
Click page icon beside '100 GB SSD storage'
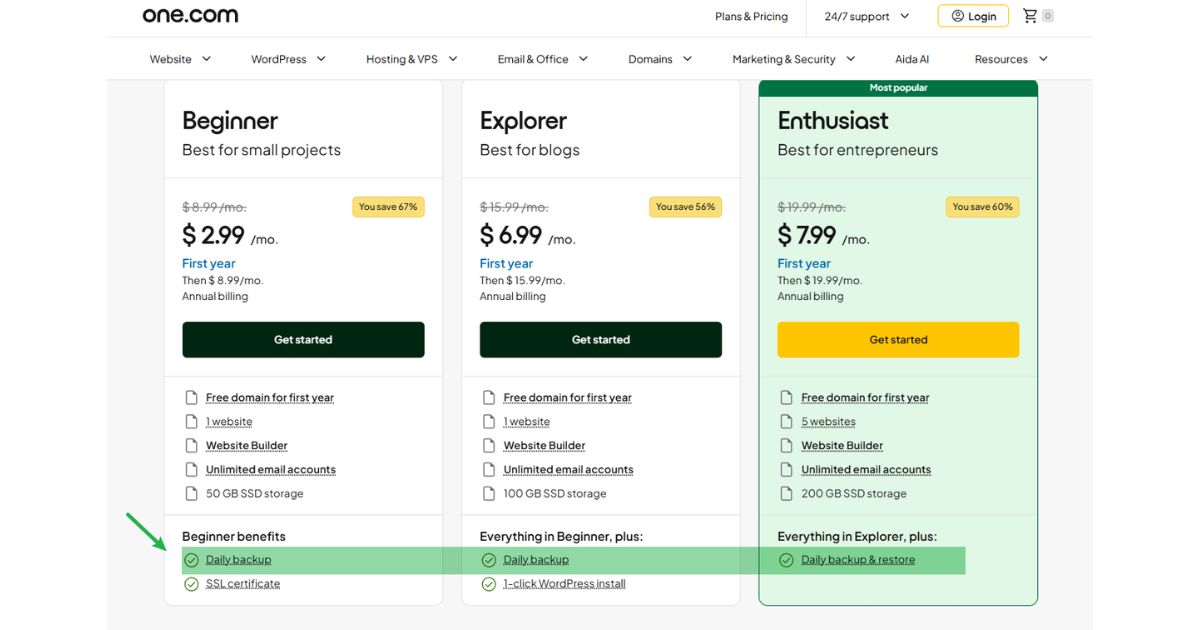point(489,493)
